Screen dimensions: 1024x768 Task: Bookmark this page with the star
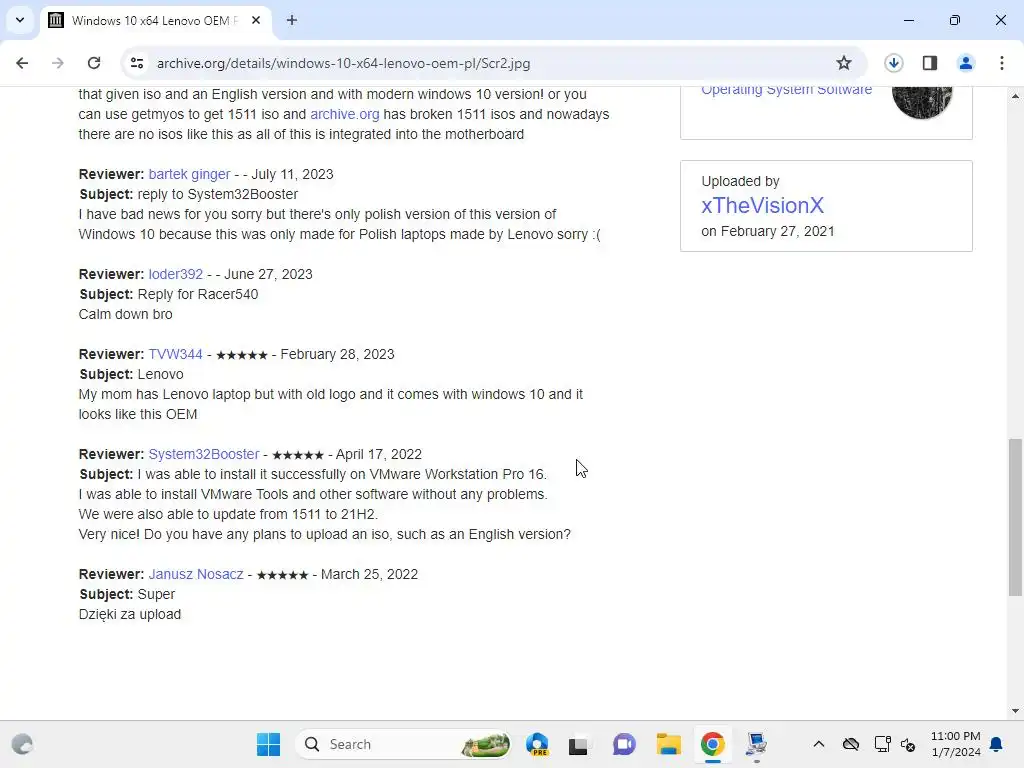(844, 63)
